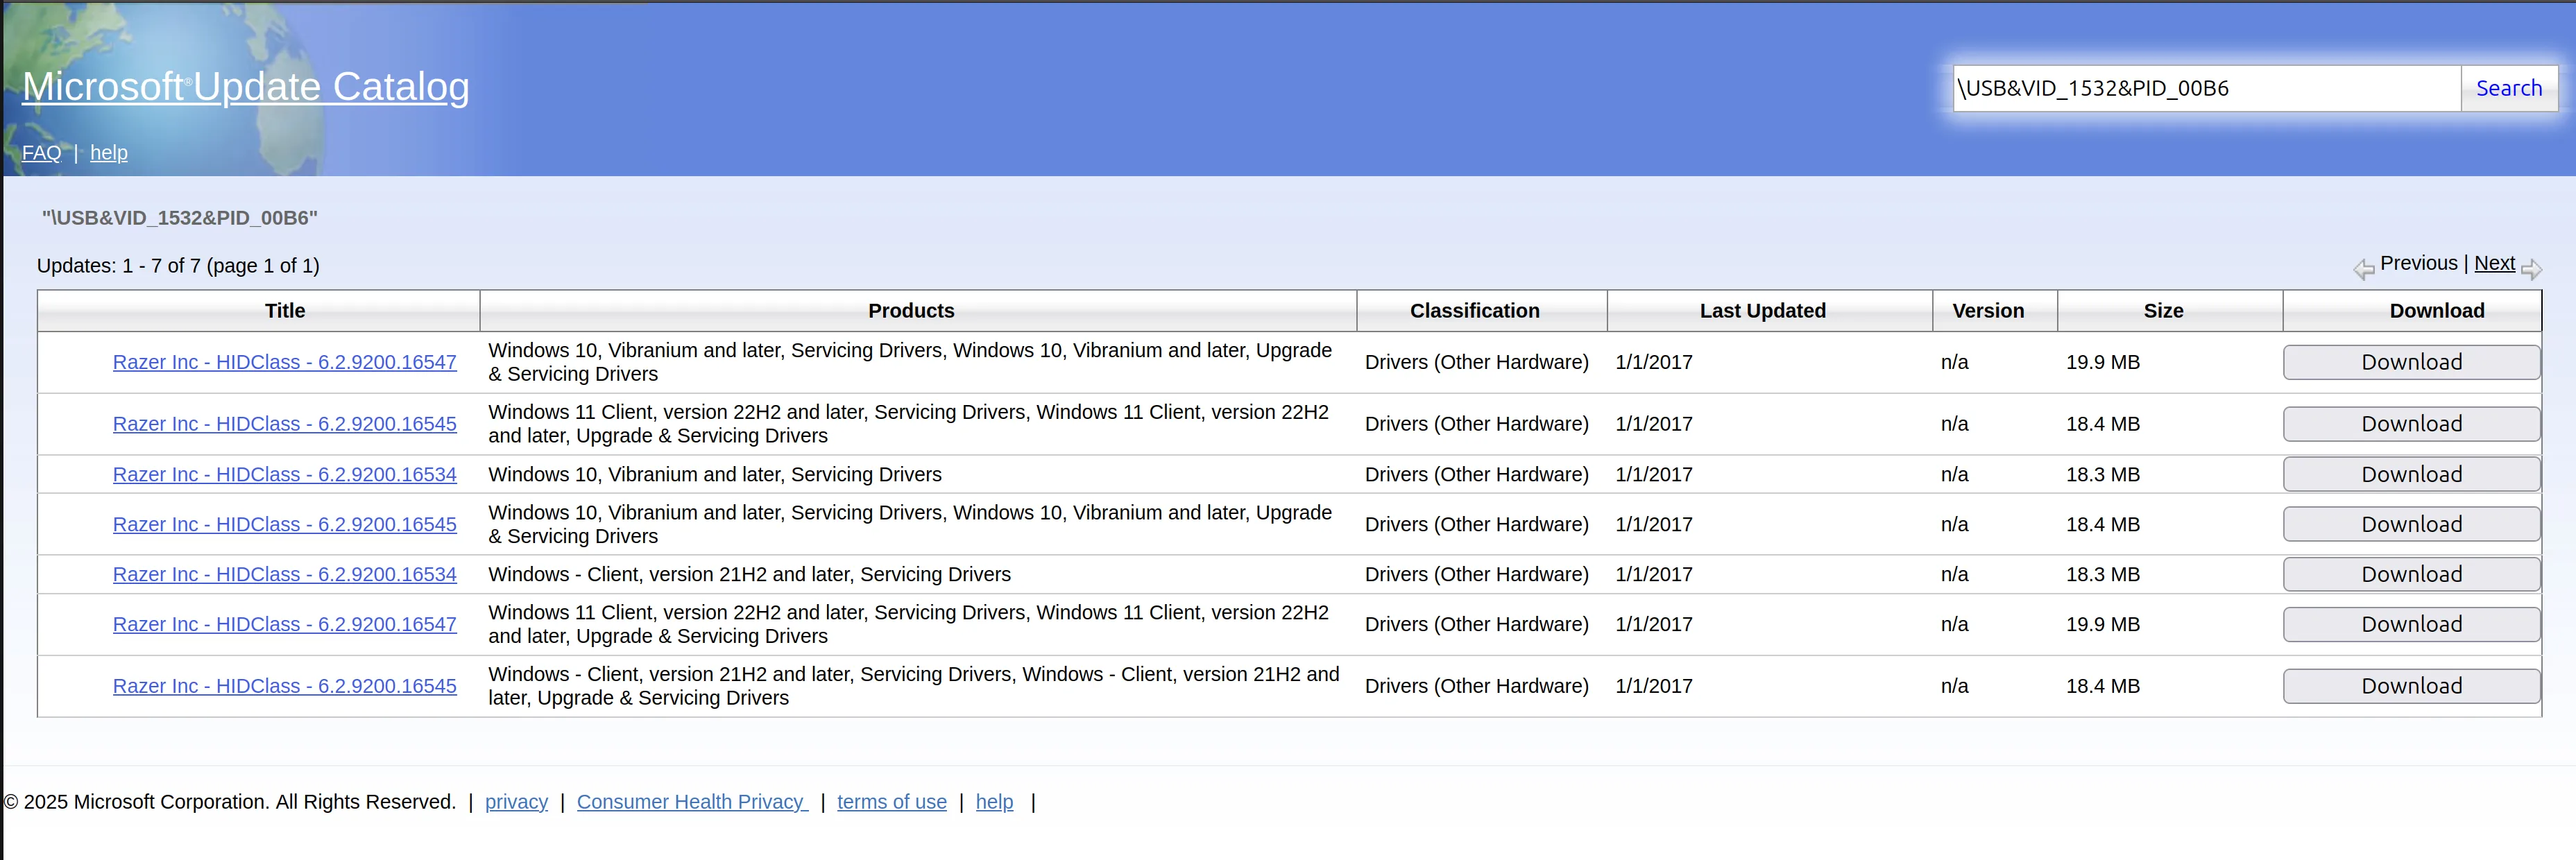Image resolution: width=2576 pixels, height=860 pixels.
Task: Open the privacy policy link
Action: pos(516,801)
